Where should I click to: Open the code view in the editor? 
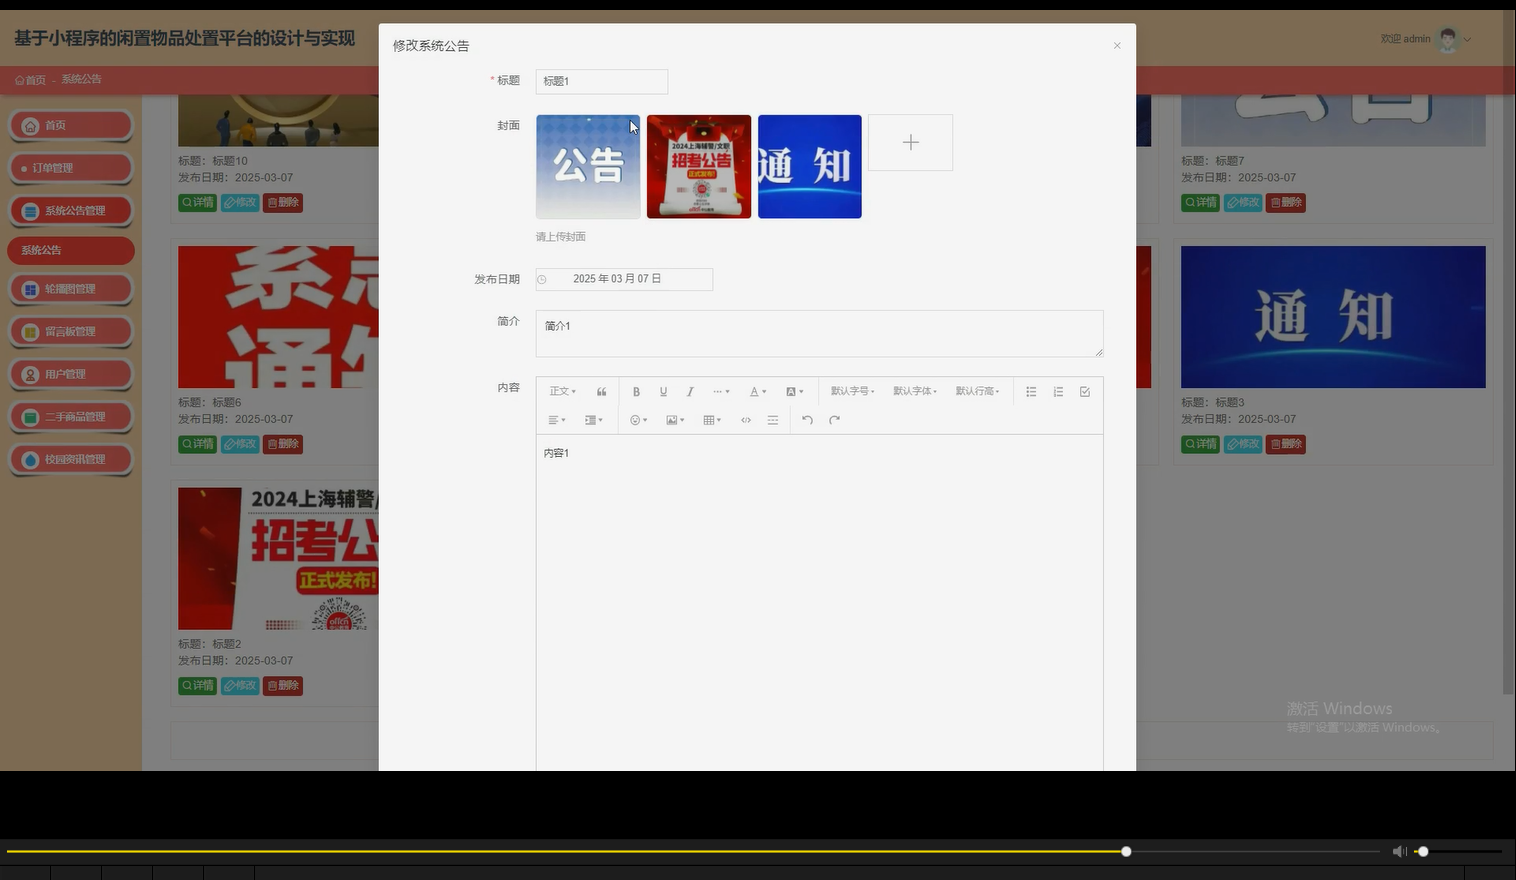(746, 419)
